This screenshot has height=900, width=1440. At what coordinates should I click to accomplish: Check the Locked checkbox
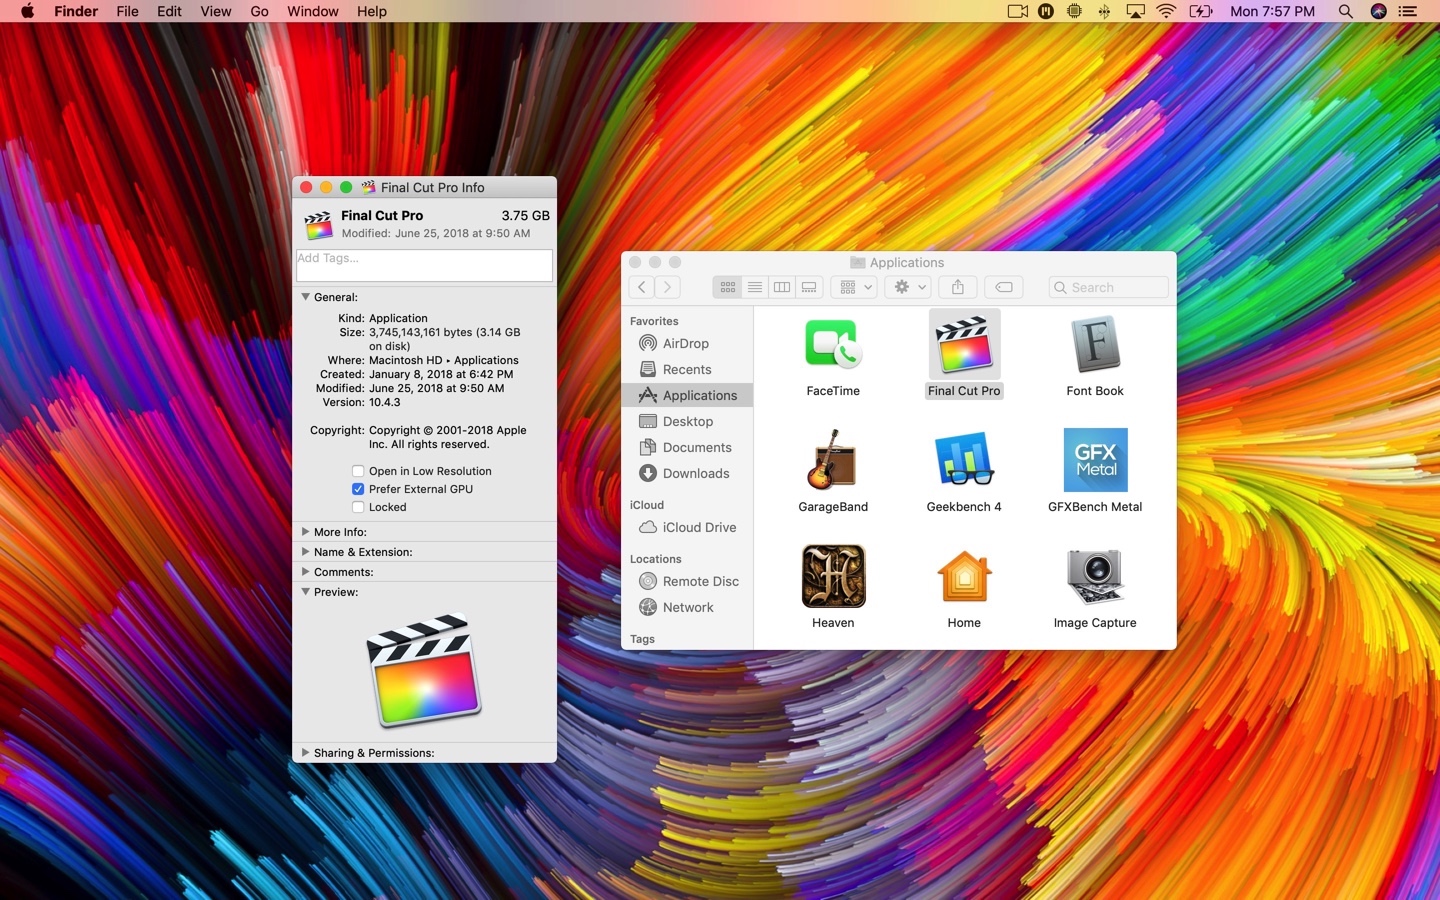point(357,507)
